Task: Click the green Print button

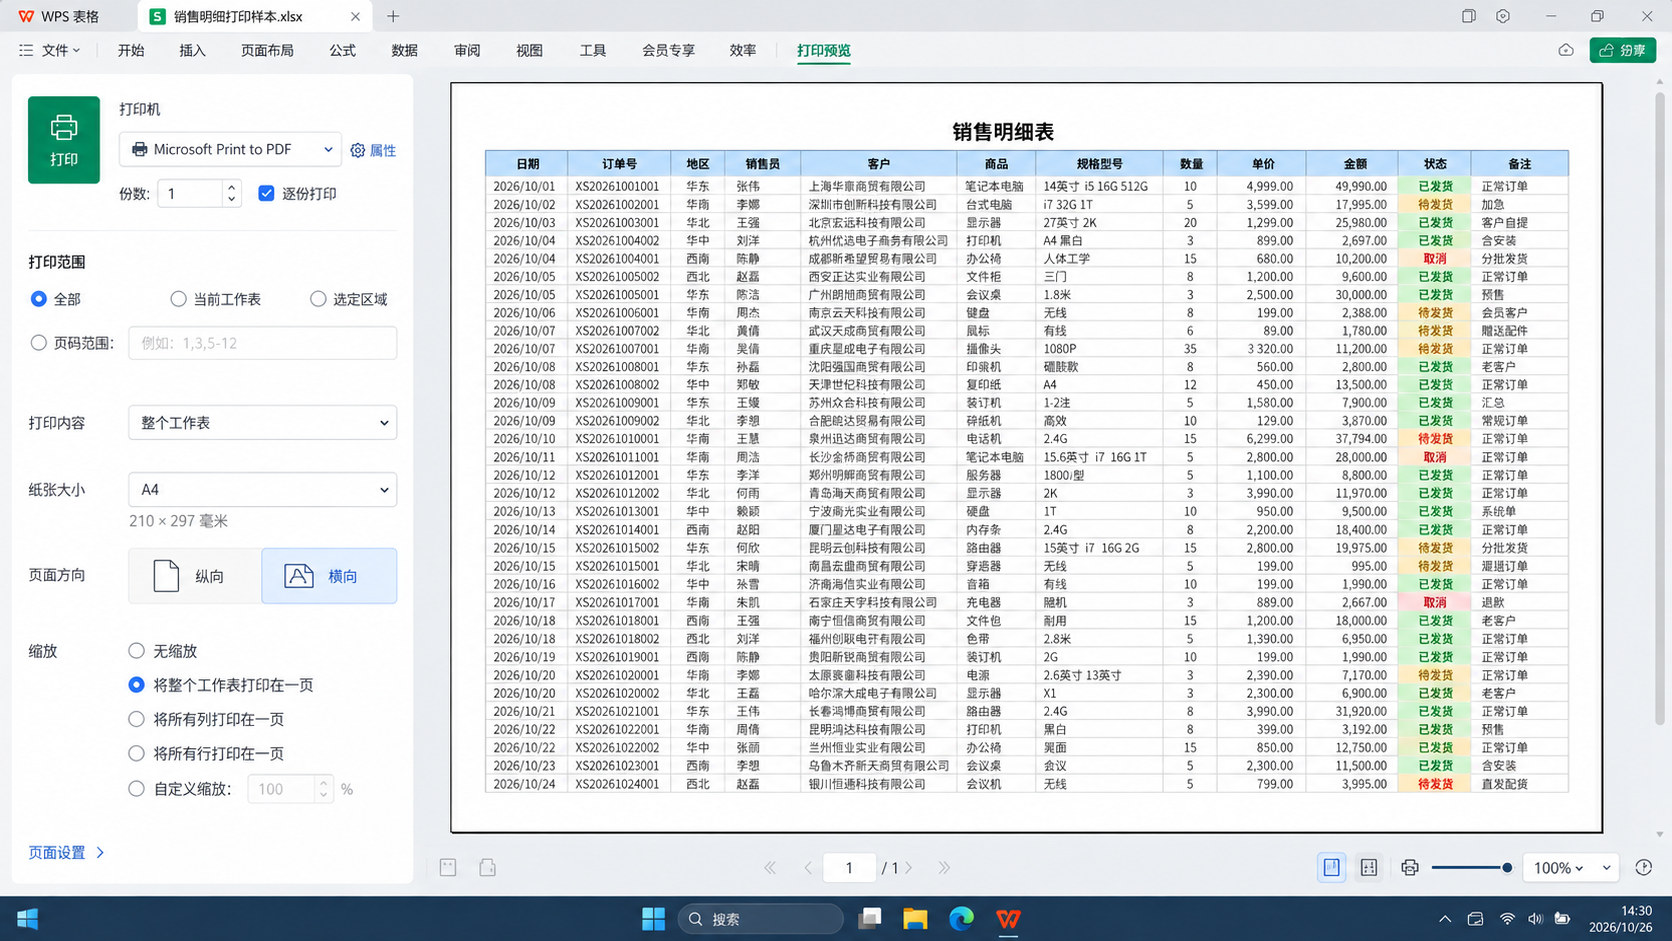Action: tap(64, 140)
